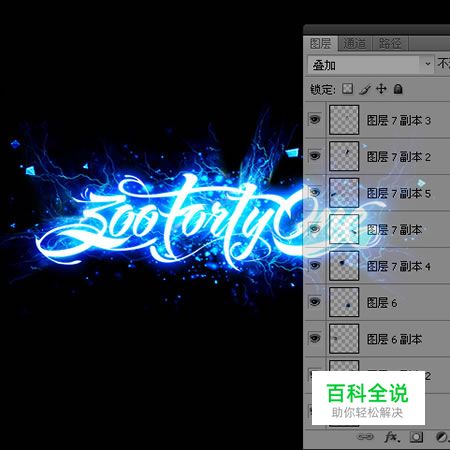Select thumbnail of layer 图层 6

[344, 302]
